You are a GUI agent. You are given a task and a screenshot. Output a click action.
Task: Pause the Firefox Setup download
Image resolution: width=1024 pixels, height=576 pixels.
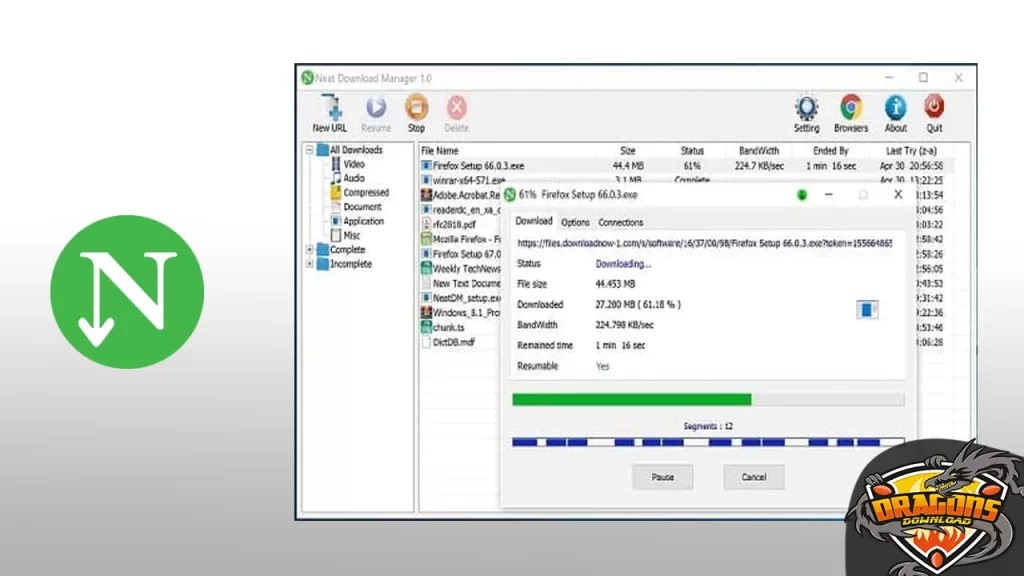coord(662,477)
